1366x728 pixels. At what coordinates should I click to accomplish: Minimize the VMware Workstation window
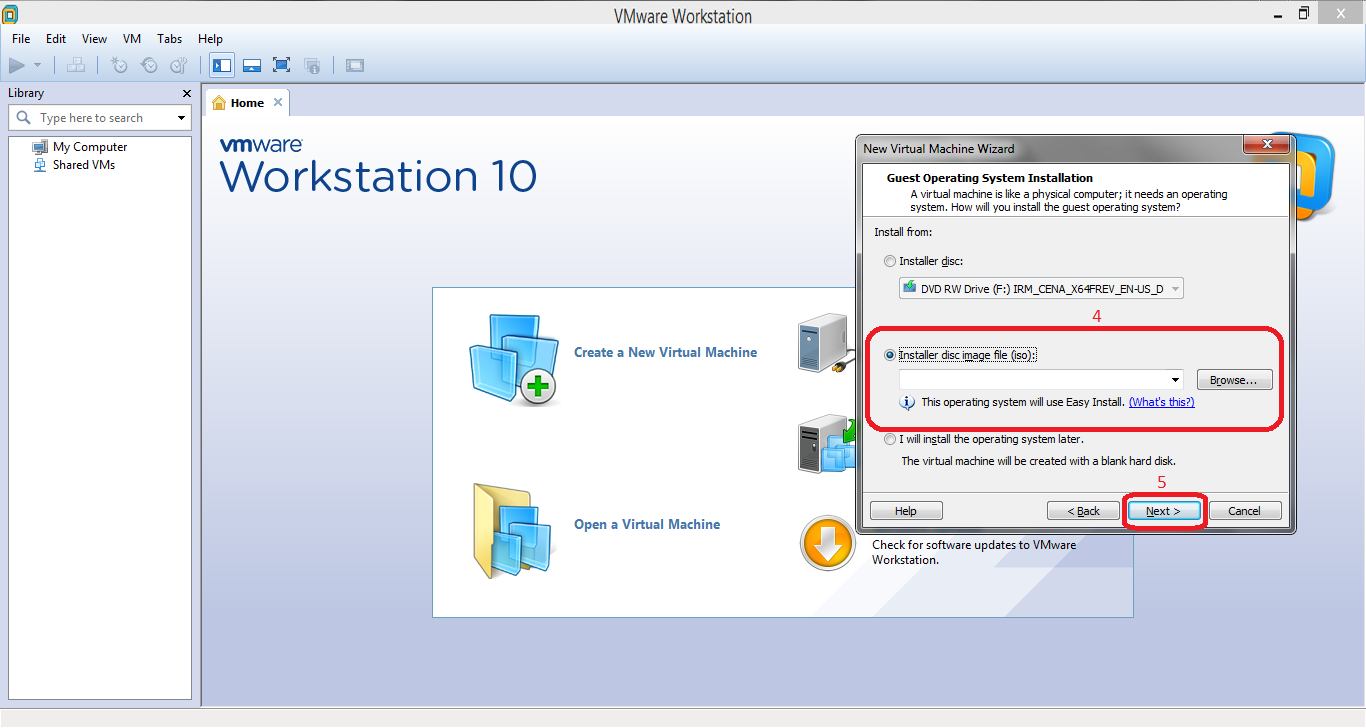pyautogui.click(x=1276, y=14)
